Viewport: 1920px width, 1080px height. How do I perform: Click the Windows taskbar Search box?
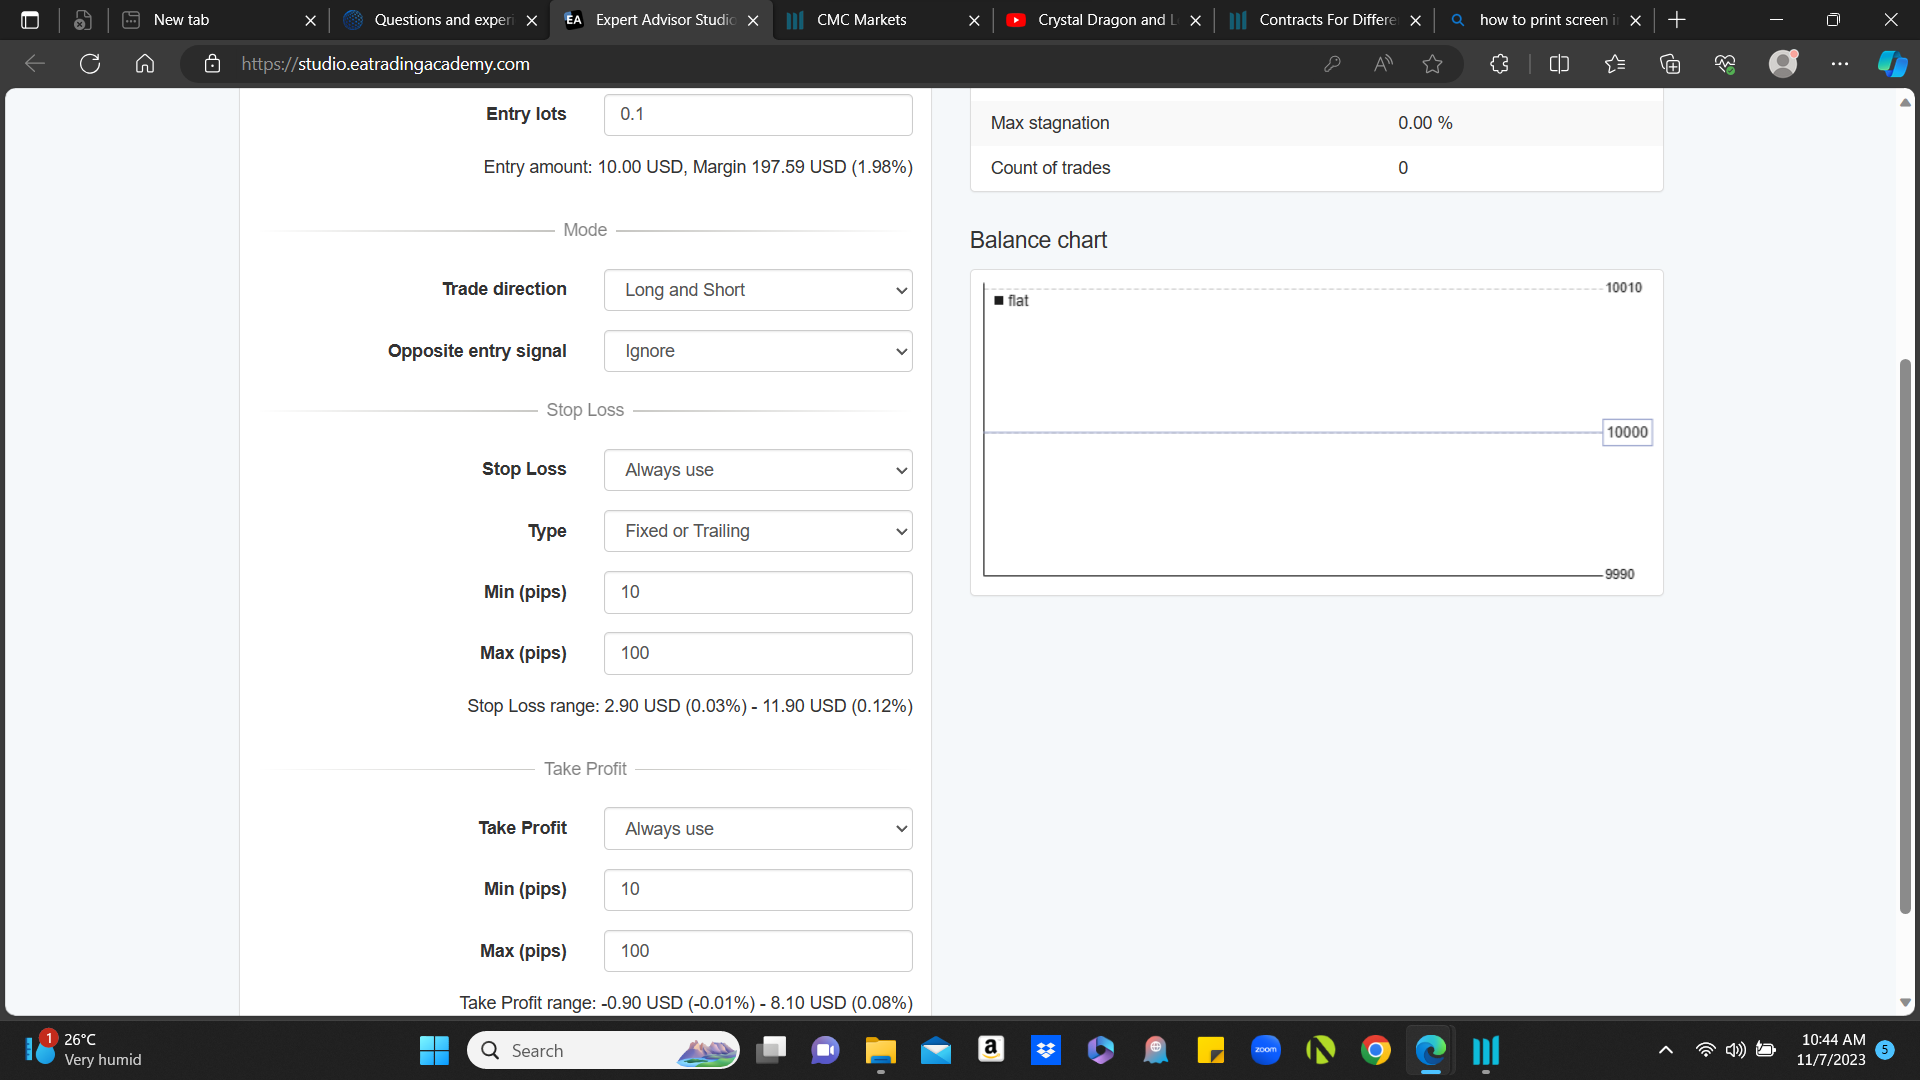(603, 1050)
